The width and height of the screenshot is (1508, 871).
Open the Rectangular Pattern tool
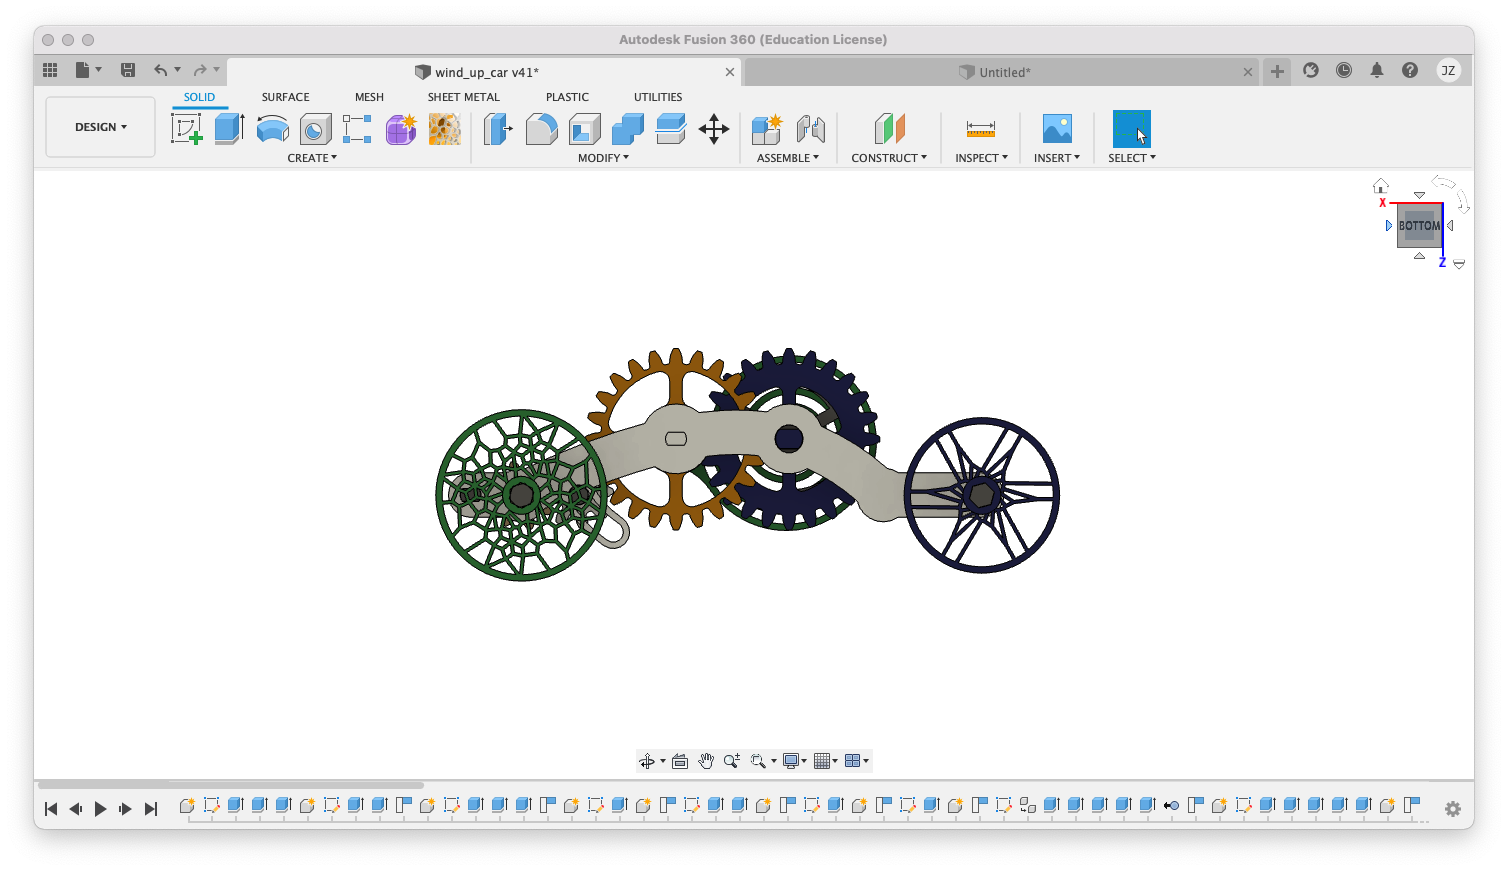coord(357,129)
